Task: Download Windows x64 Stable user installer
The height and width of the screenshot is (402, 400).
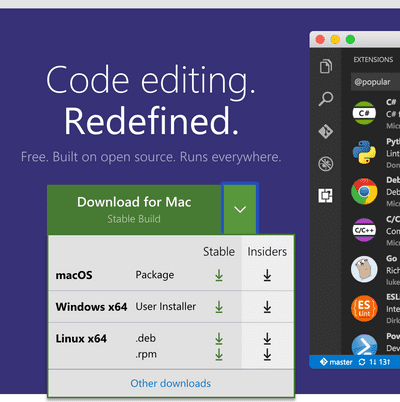Action: tap(219, 307)
